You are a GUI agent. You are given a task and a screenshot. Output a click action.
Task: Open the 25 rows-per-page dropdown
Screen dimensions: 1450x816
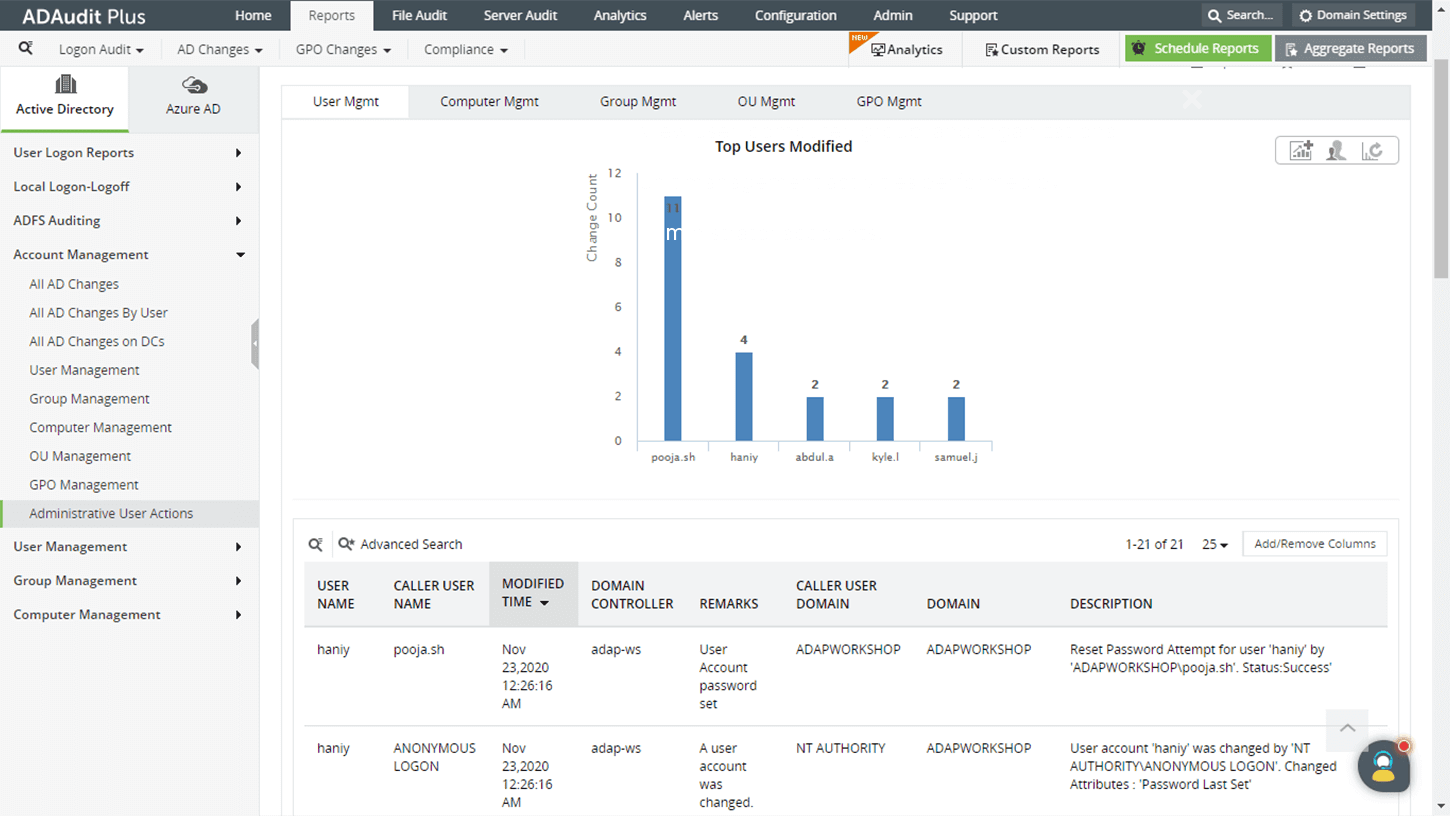[1215, 544]
